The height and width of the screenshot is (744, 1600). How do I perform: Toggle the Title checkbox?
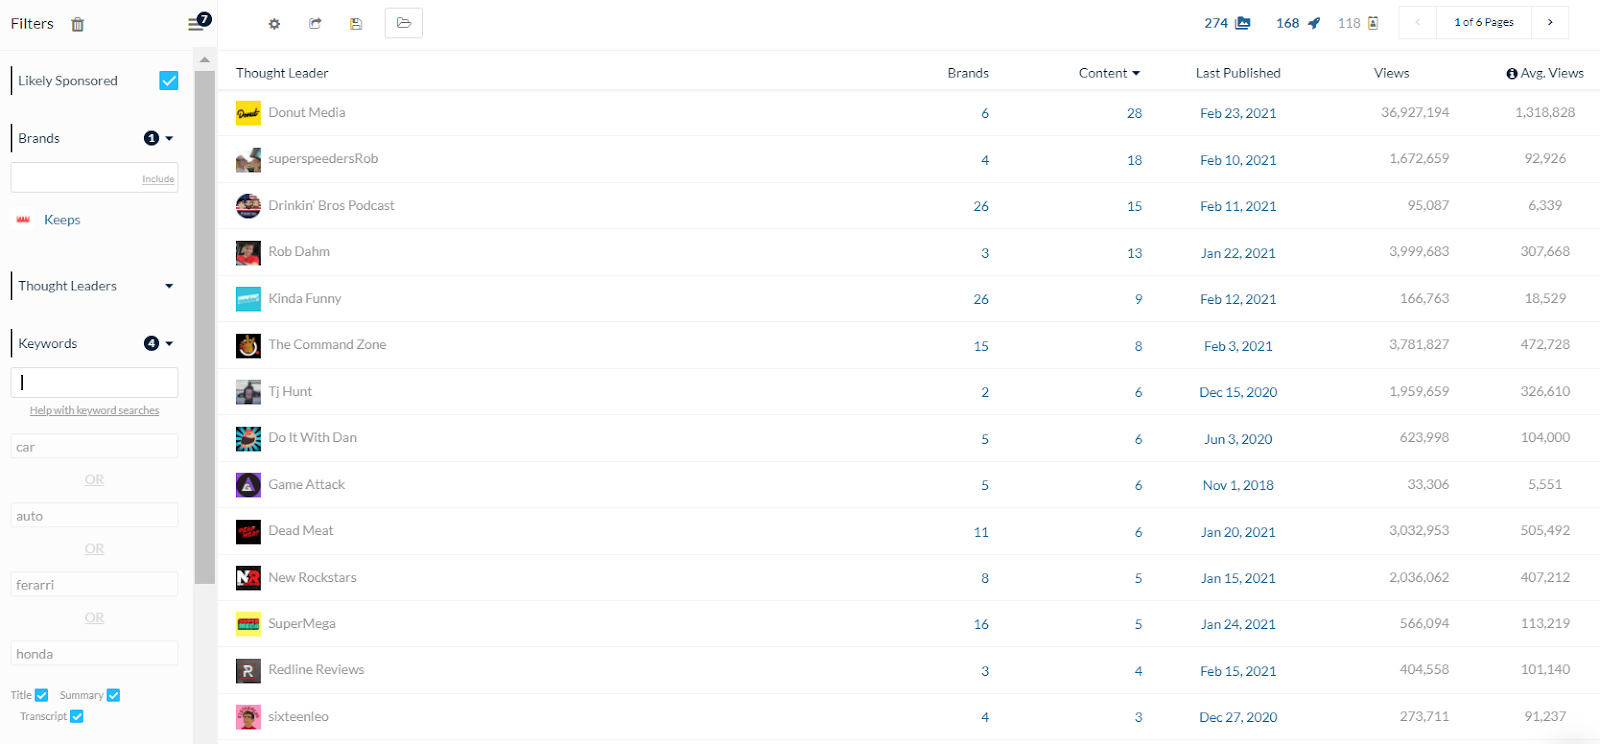tap(42, 695)
